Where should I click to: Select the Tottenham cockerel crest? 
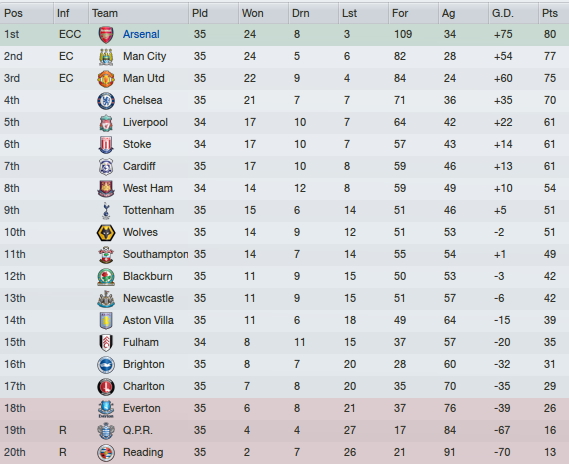(x=106, y=211)
